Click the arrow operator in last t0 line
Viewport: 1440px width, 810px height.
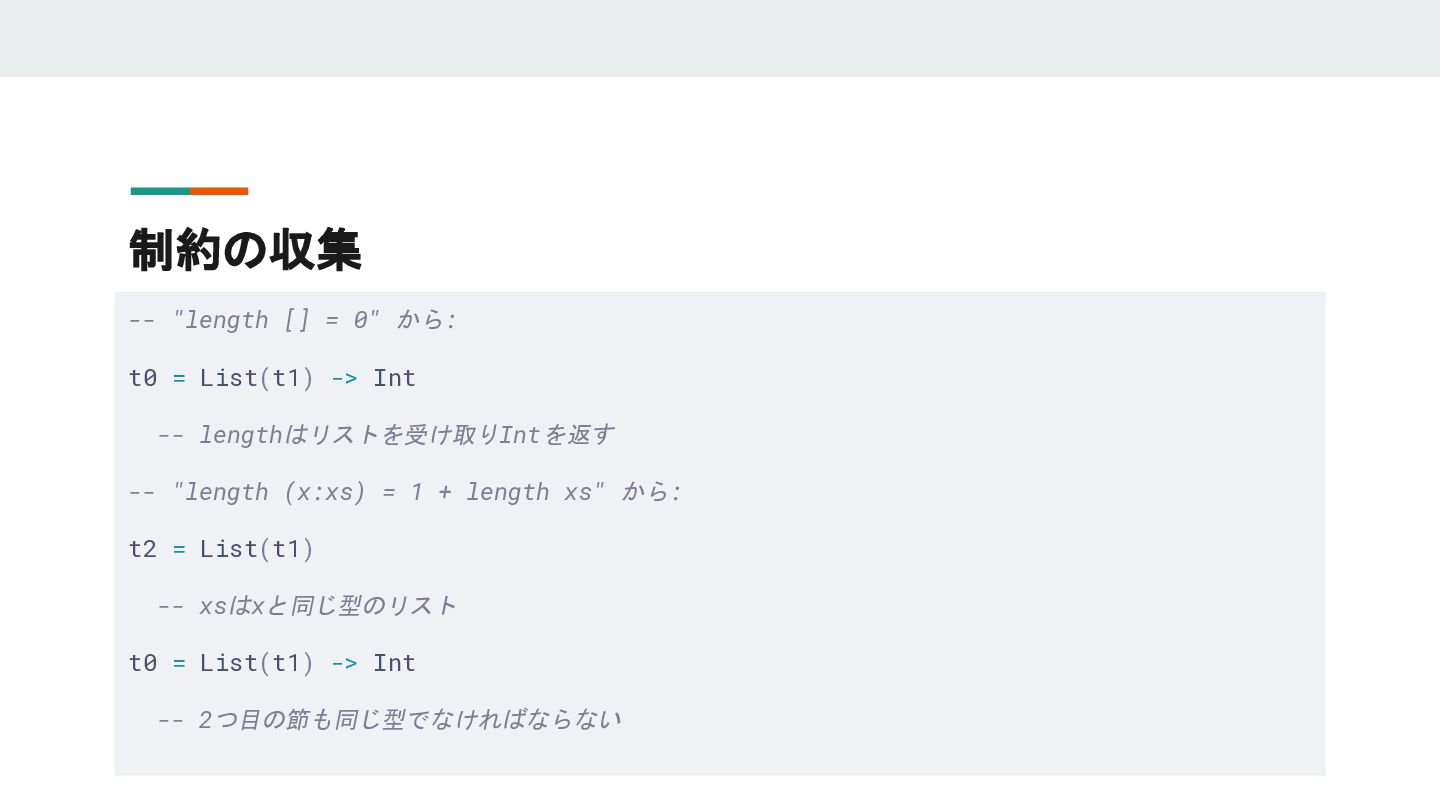344,663
